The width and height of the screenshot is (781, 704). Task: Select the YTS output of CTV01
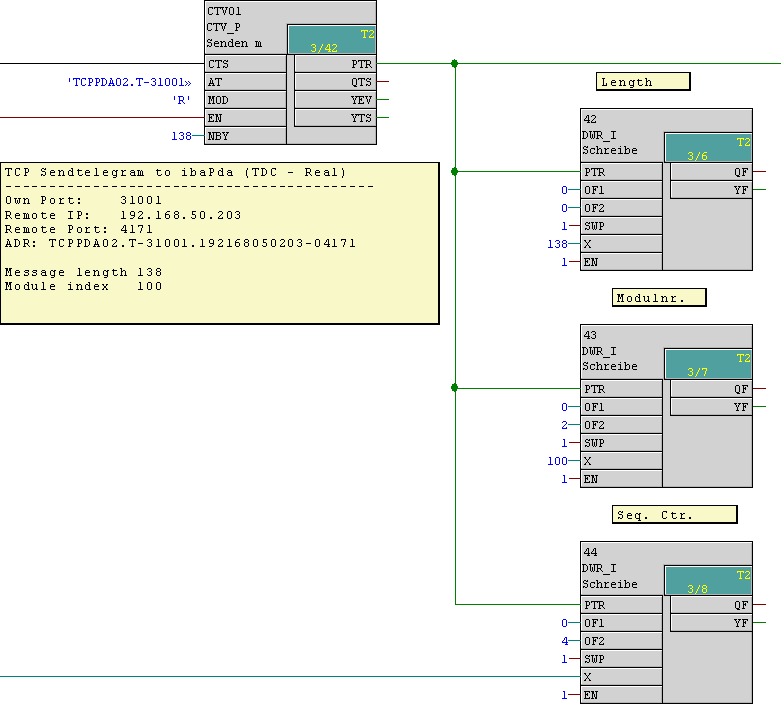point(335,118)
